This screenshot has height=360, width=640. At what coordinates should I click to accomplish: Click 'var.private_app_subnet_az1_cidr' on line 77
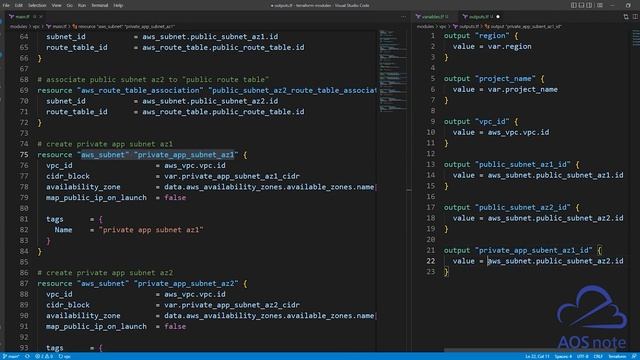232,176
